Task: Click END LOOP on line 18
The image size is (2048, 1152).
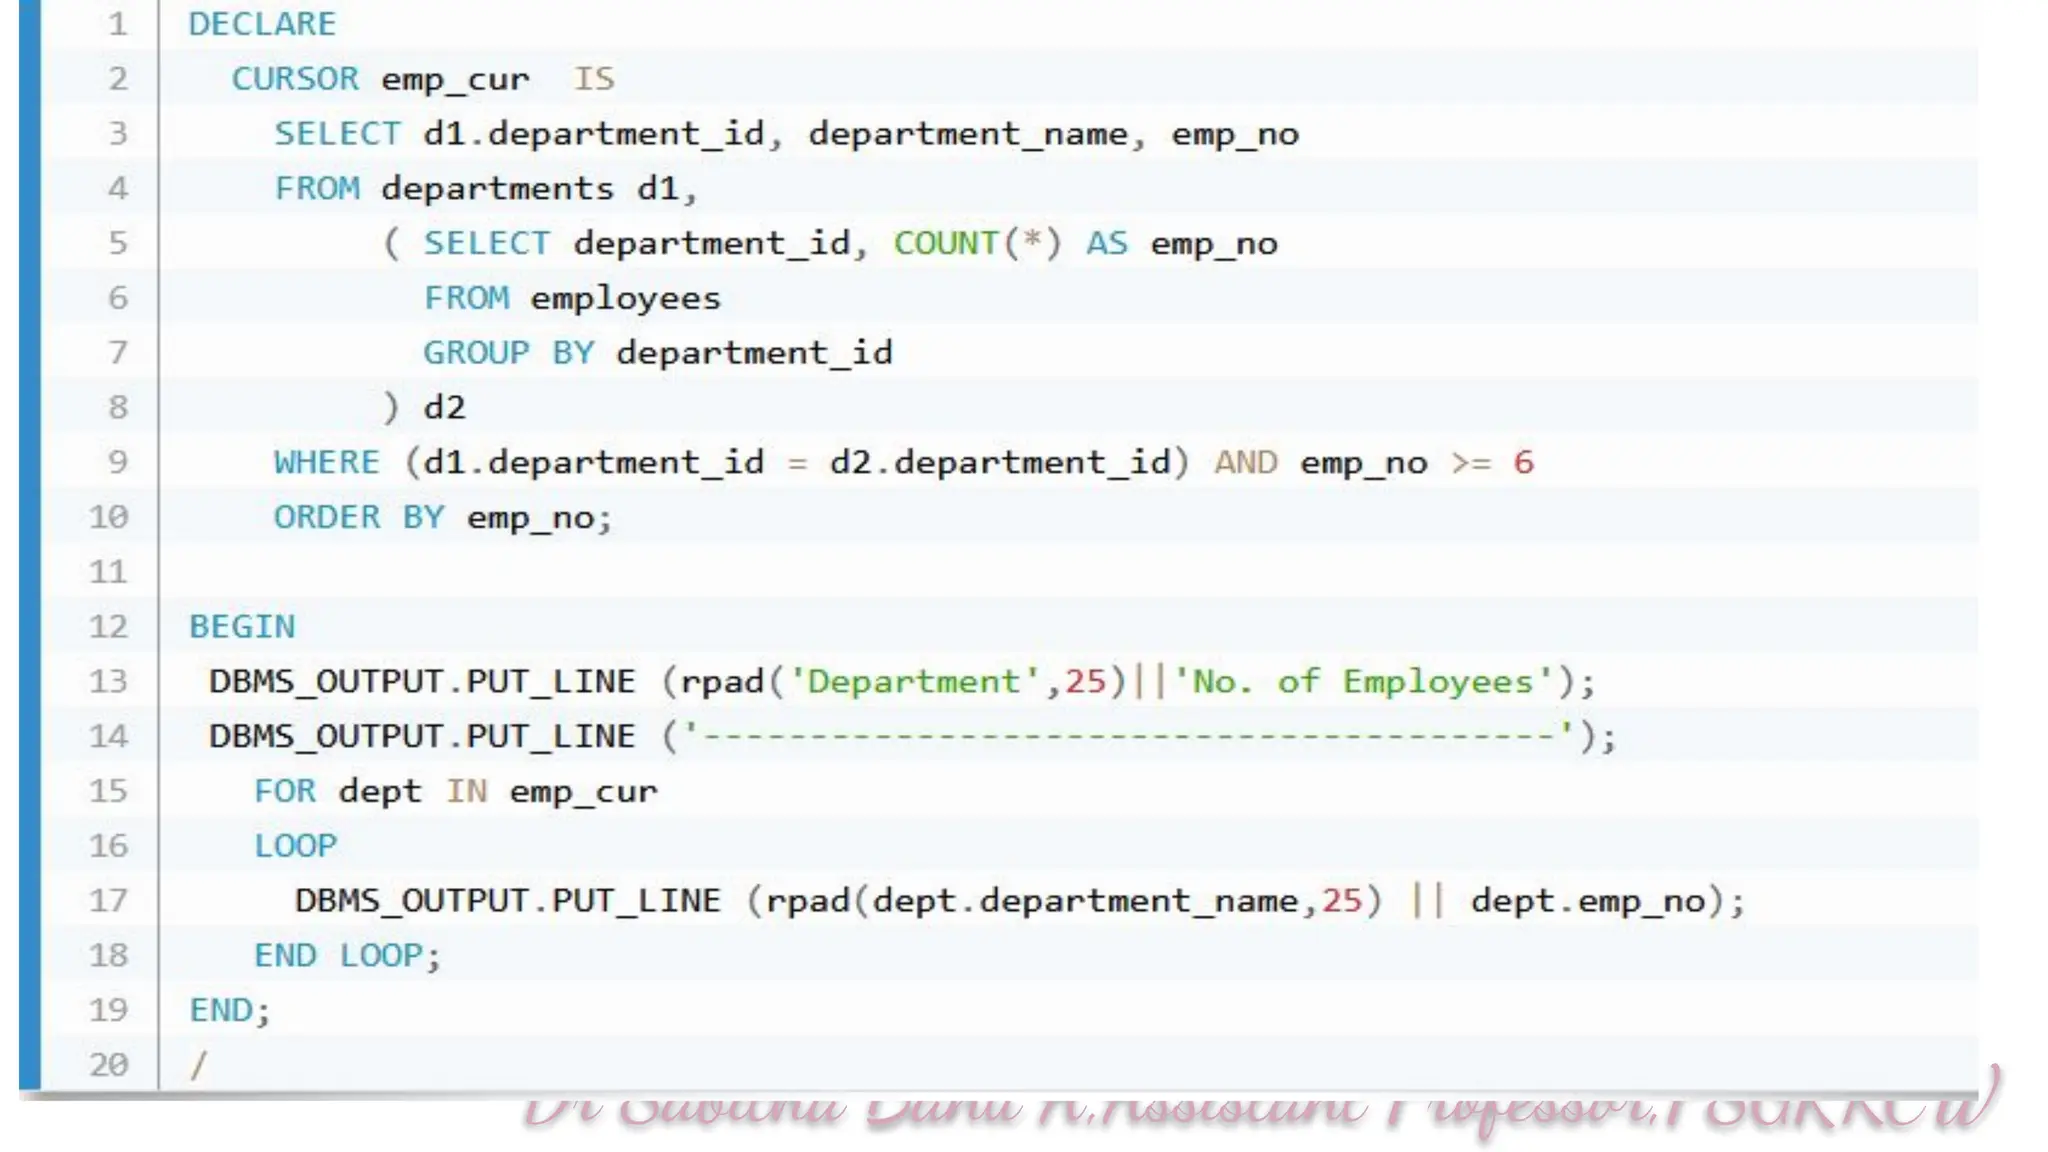Action: pyautogui.click(x=338, y=956)
